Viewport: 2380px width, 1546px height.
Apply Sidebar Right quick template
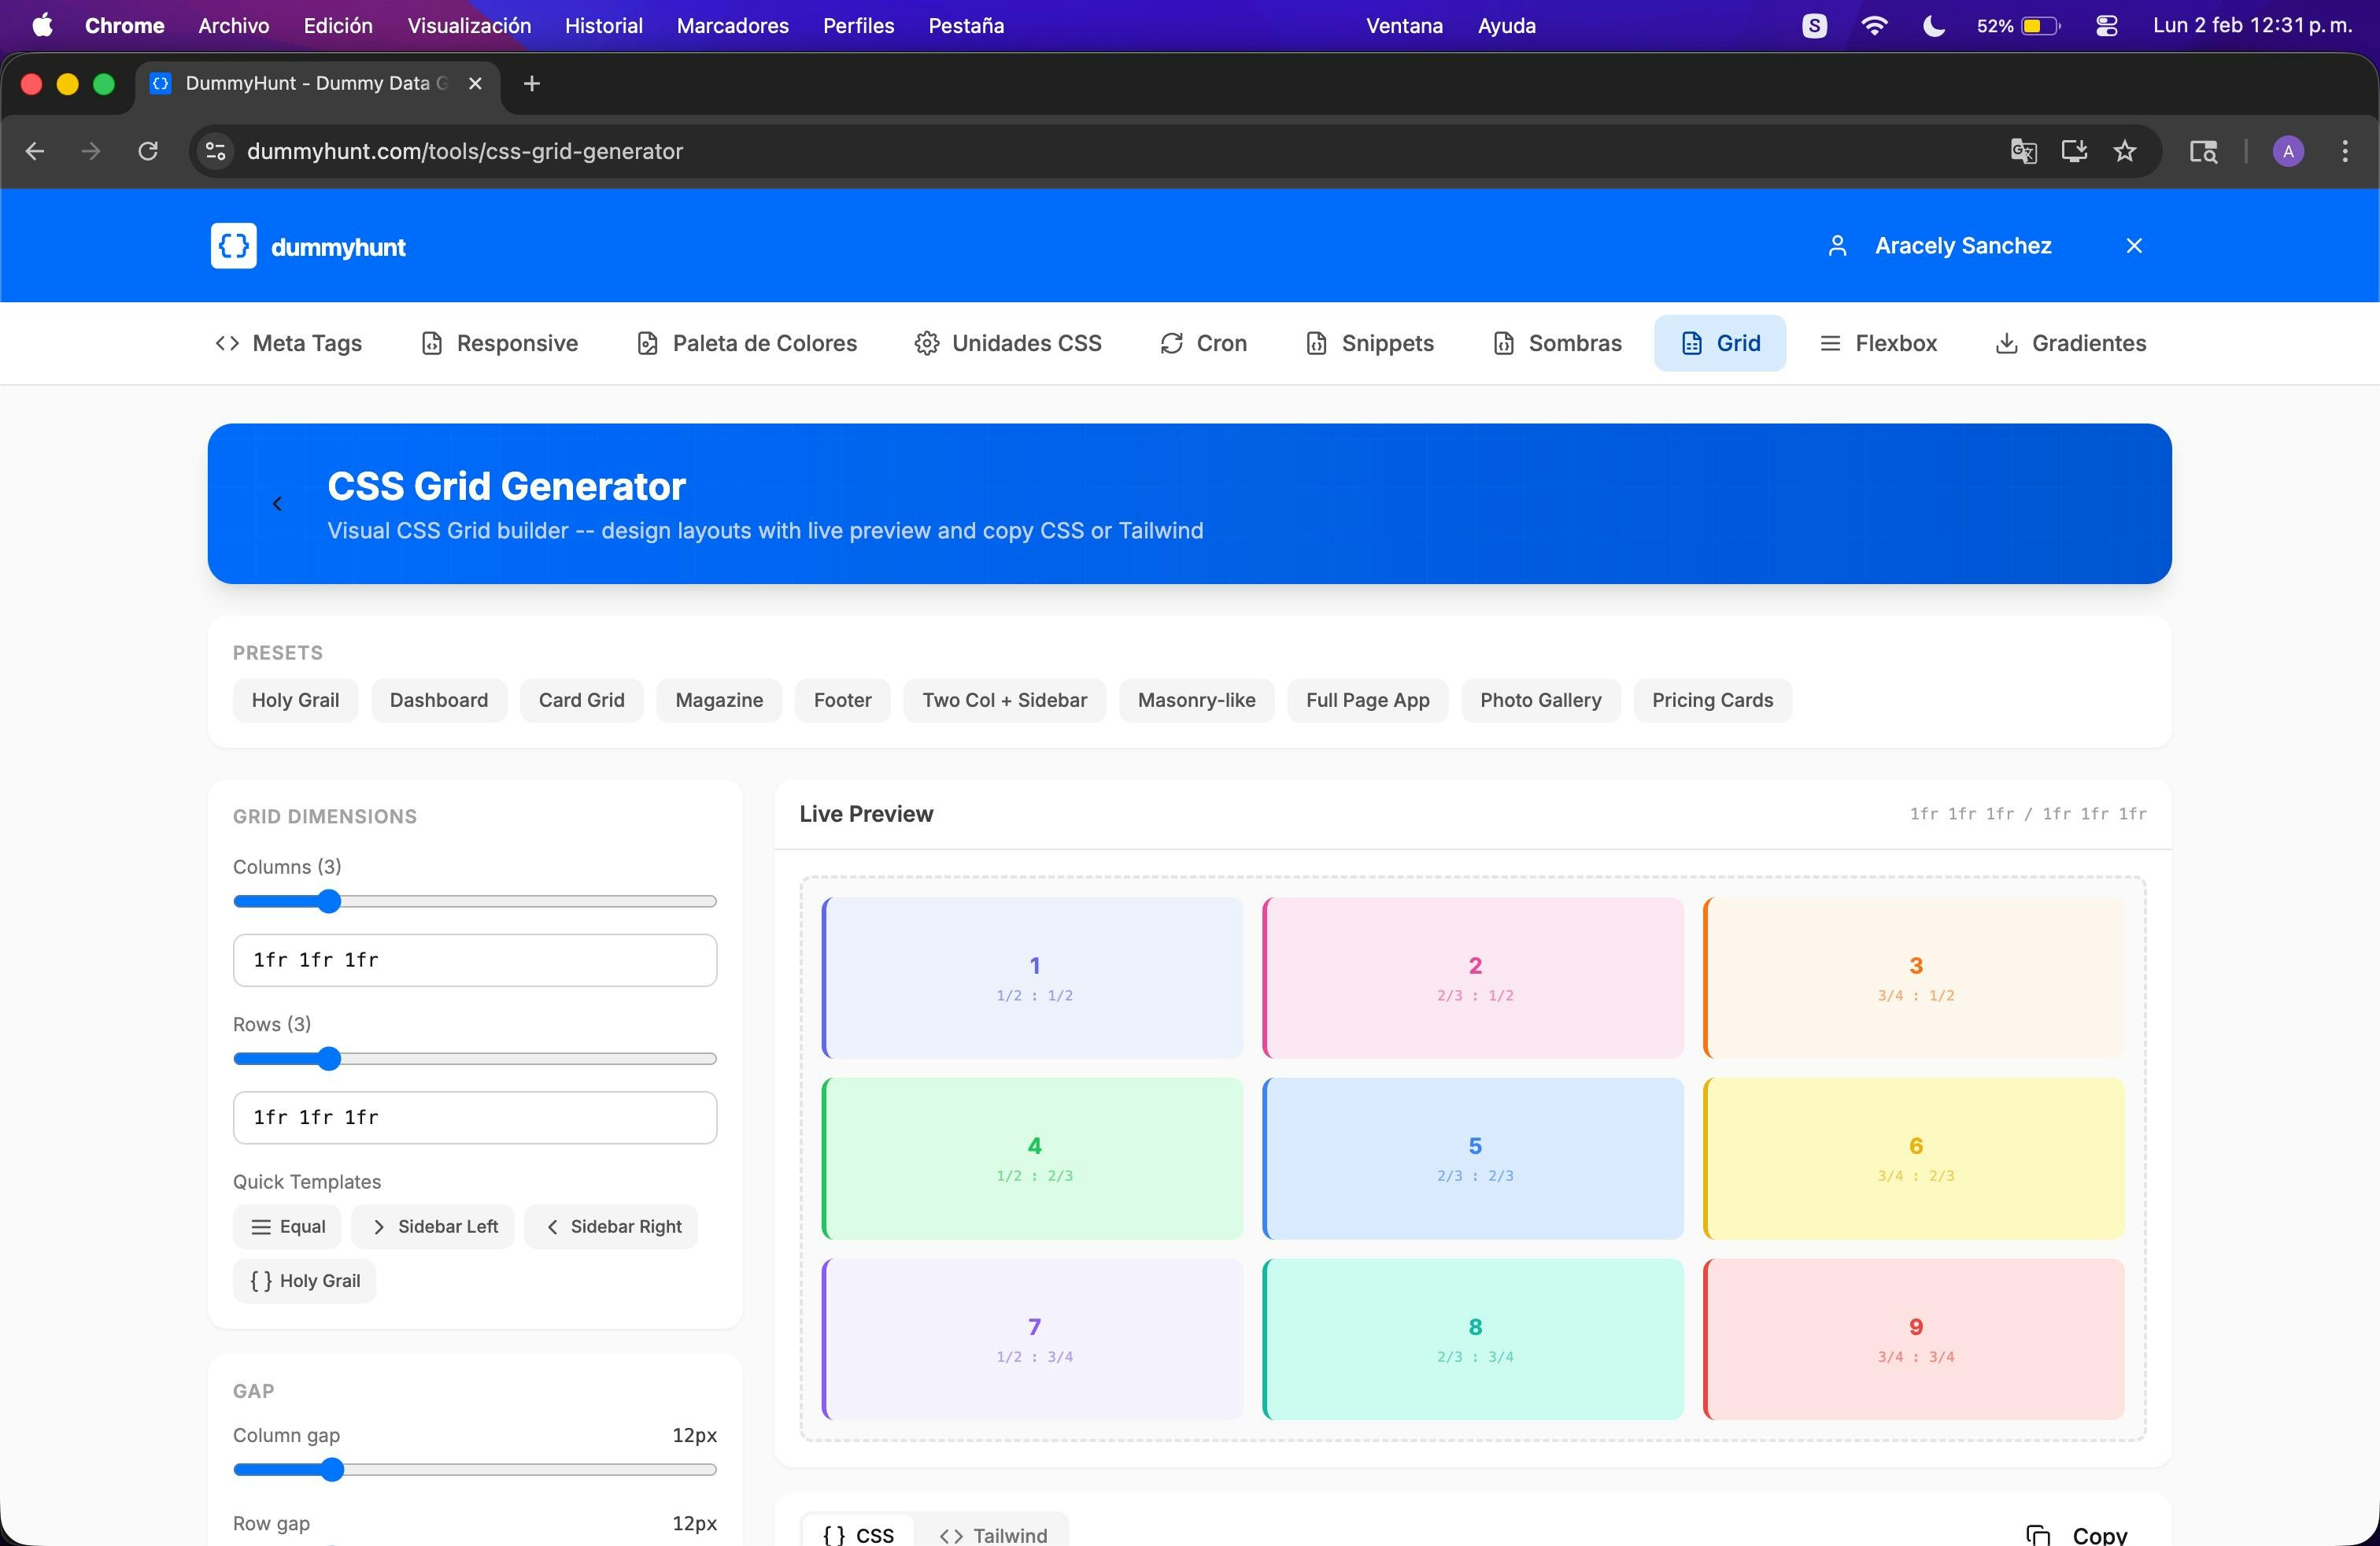612,1227
